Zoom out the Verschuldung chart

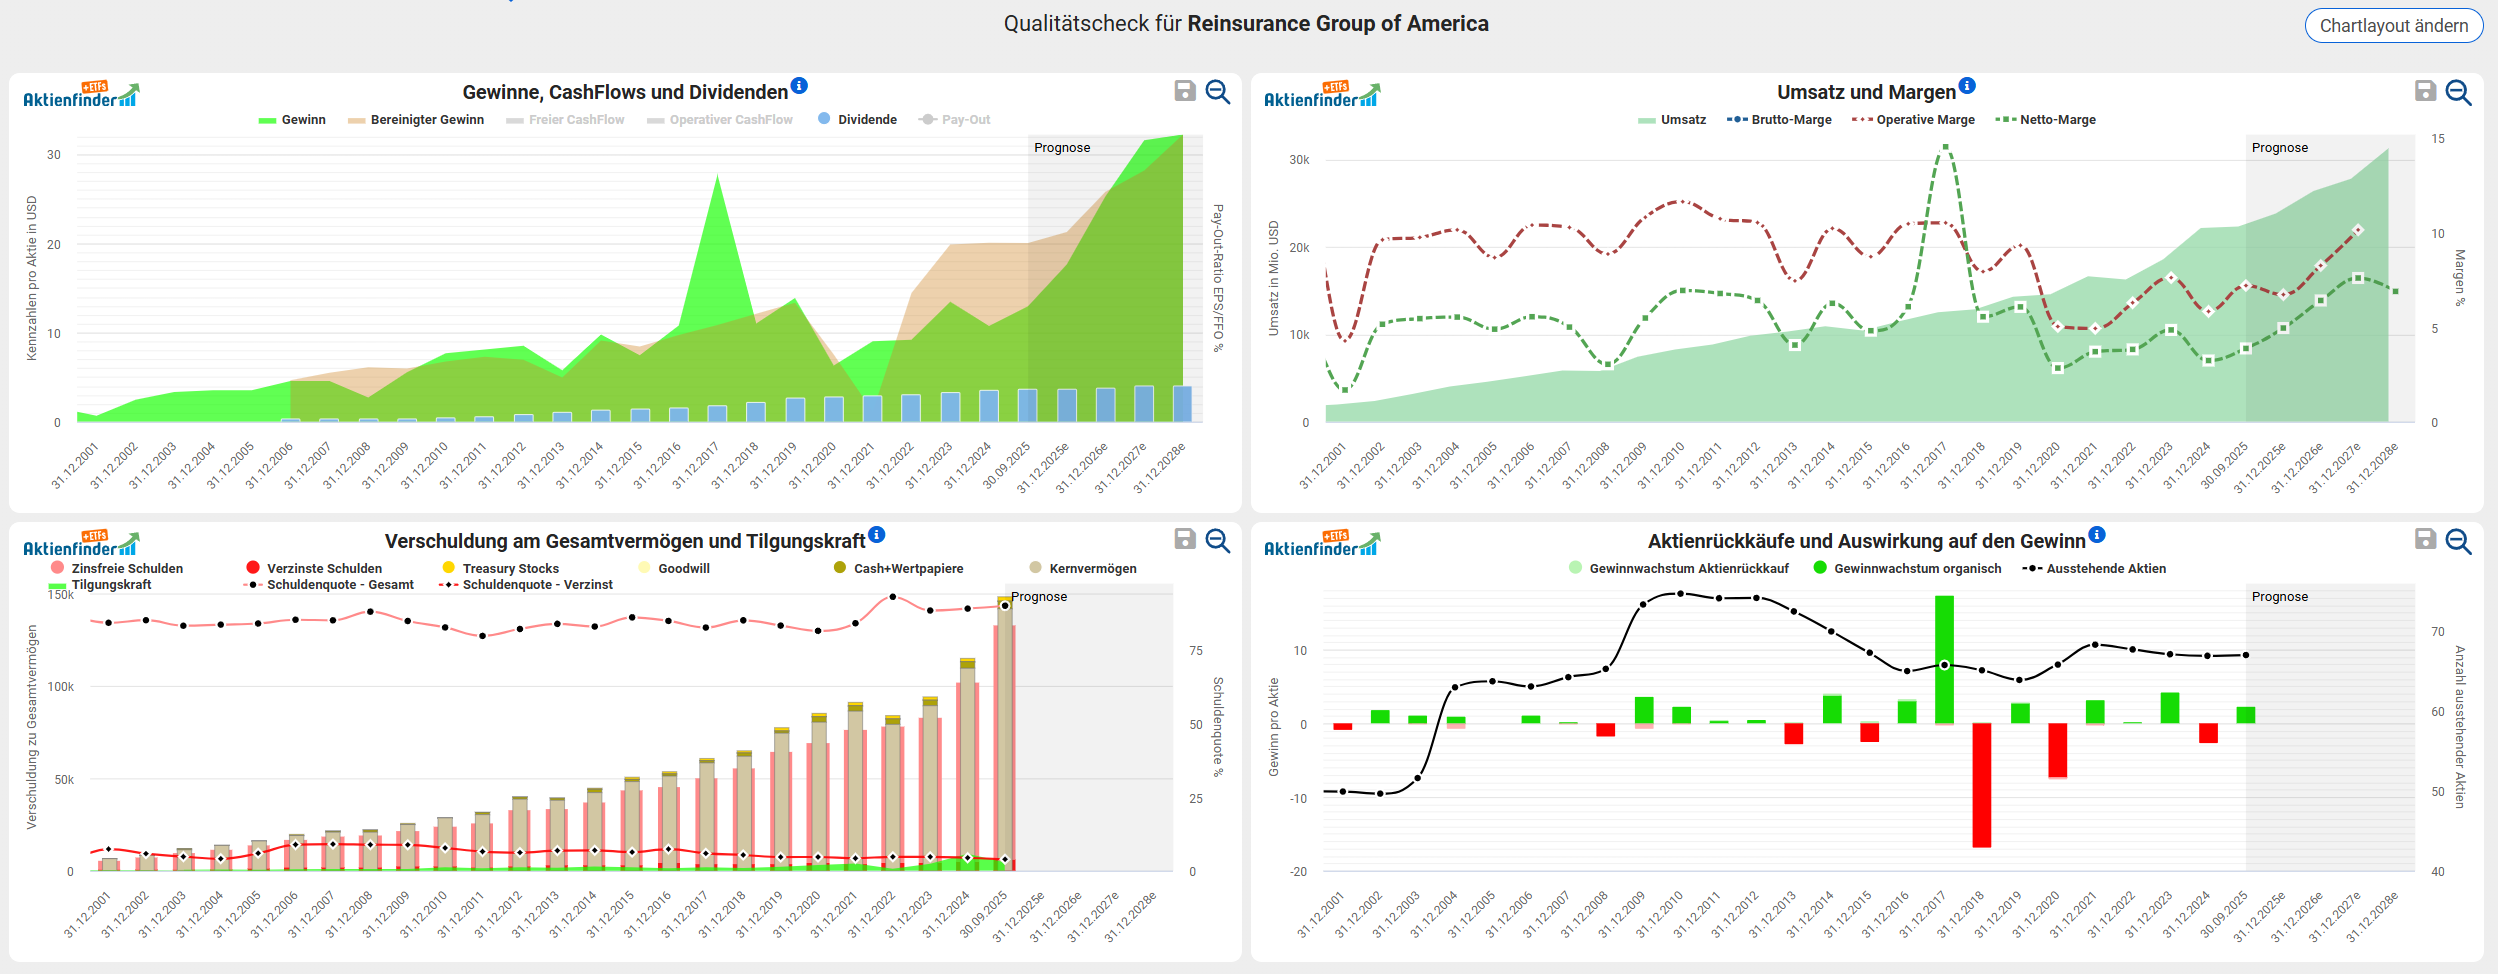point(1217,541)
